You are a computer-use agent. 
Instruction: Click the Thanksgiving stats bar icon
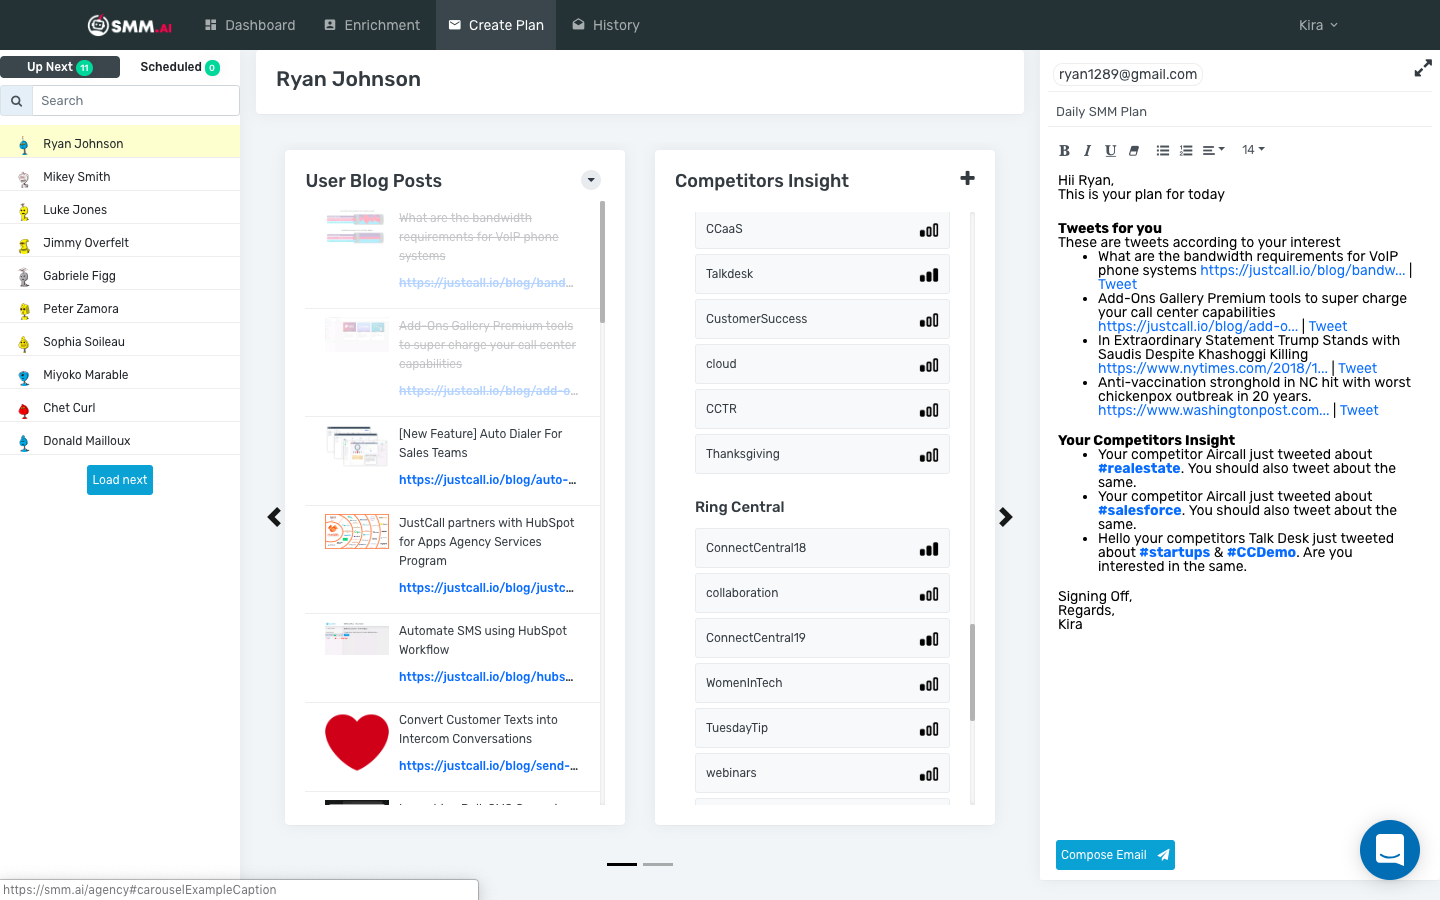pos(929,455)
